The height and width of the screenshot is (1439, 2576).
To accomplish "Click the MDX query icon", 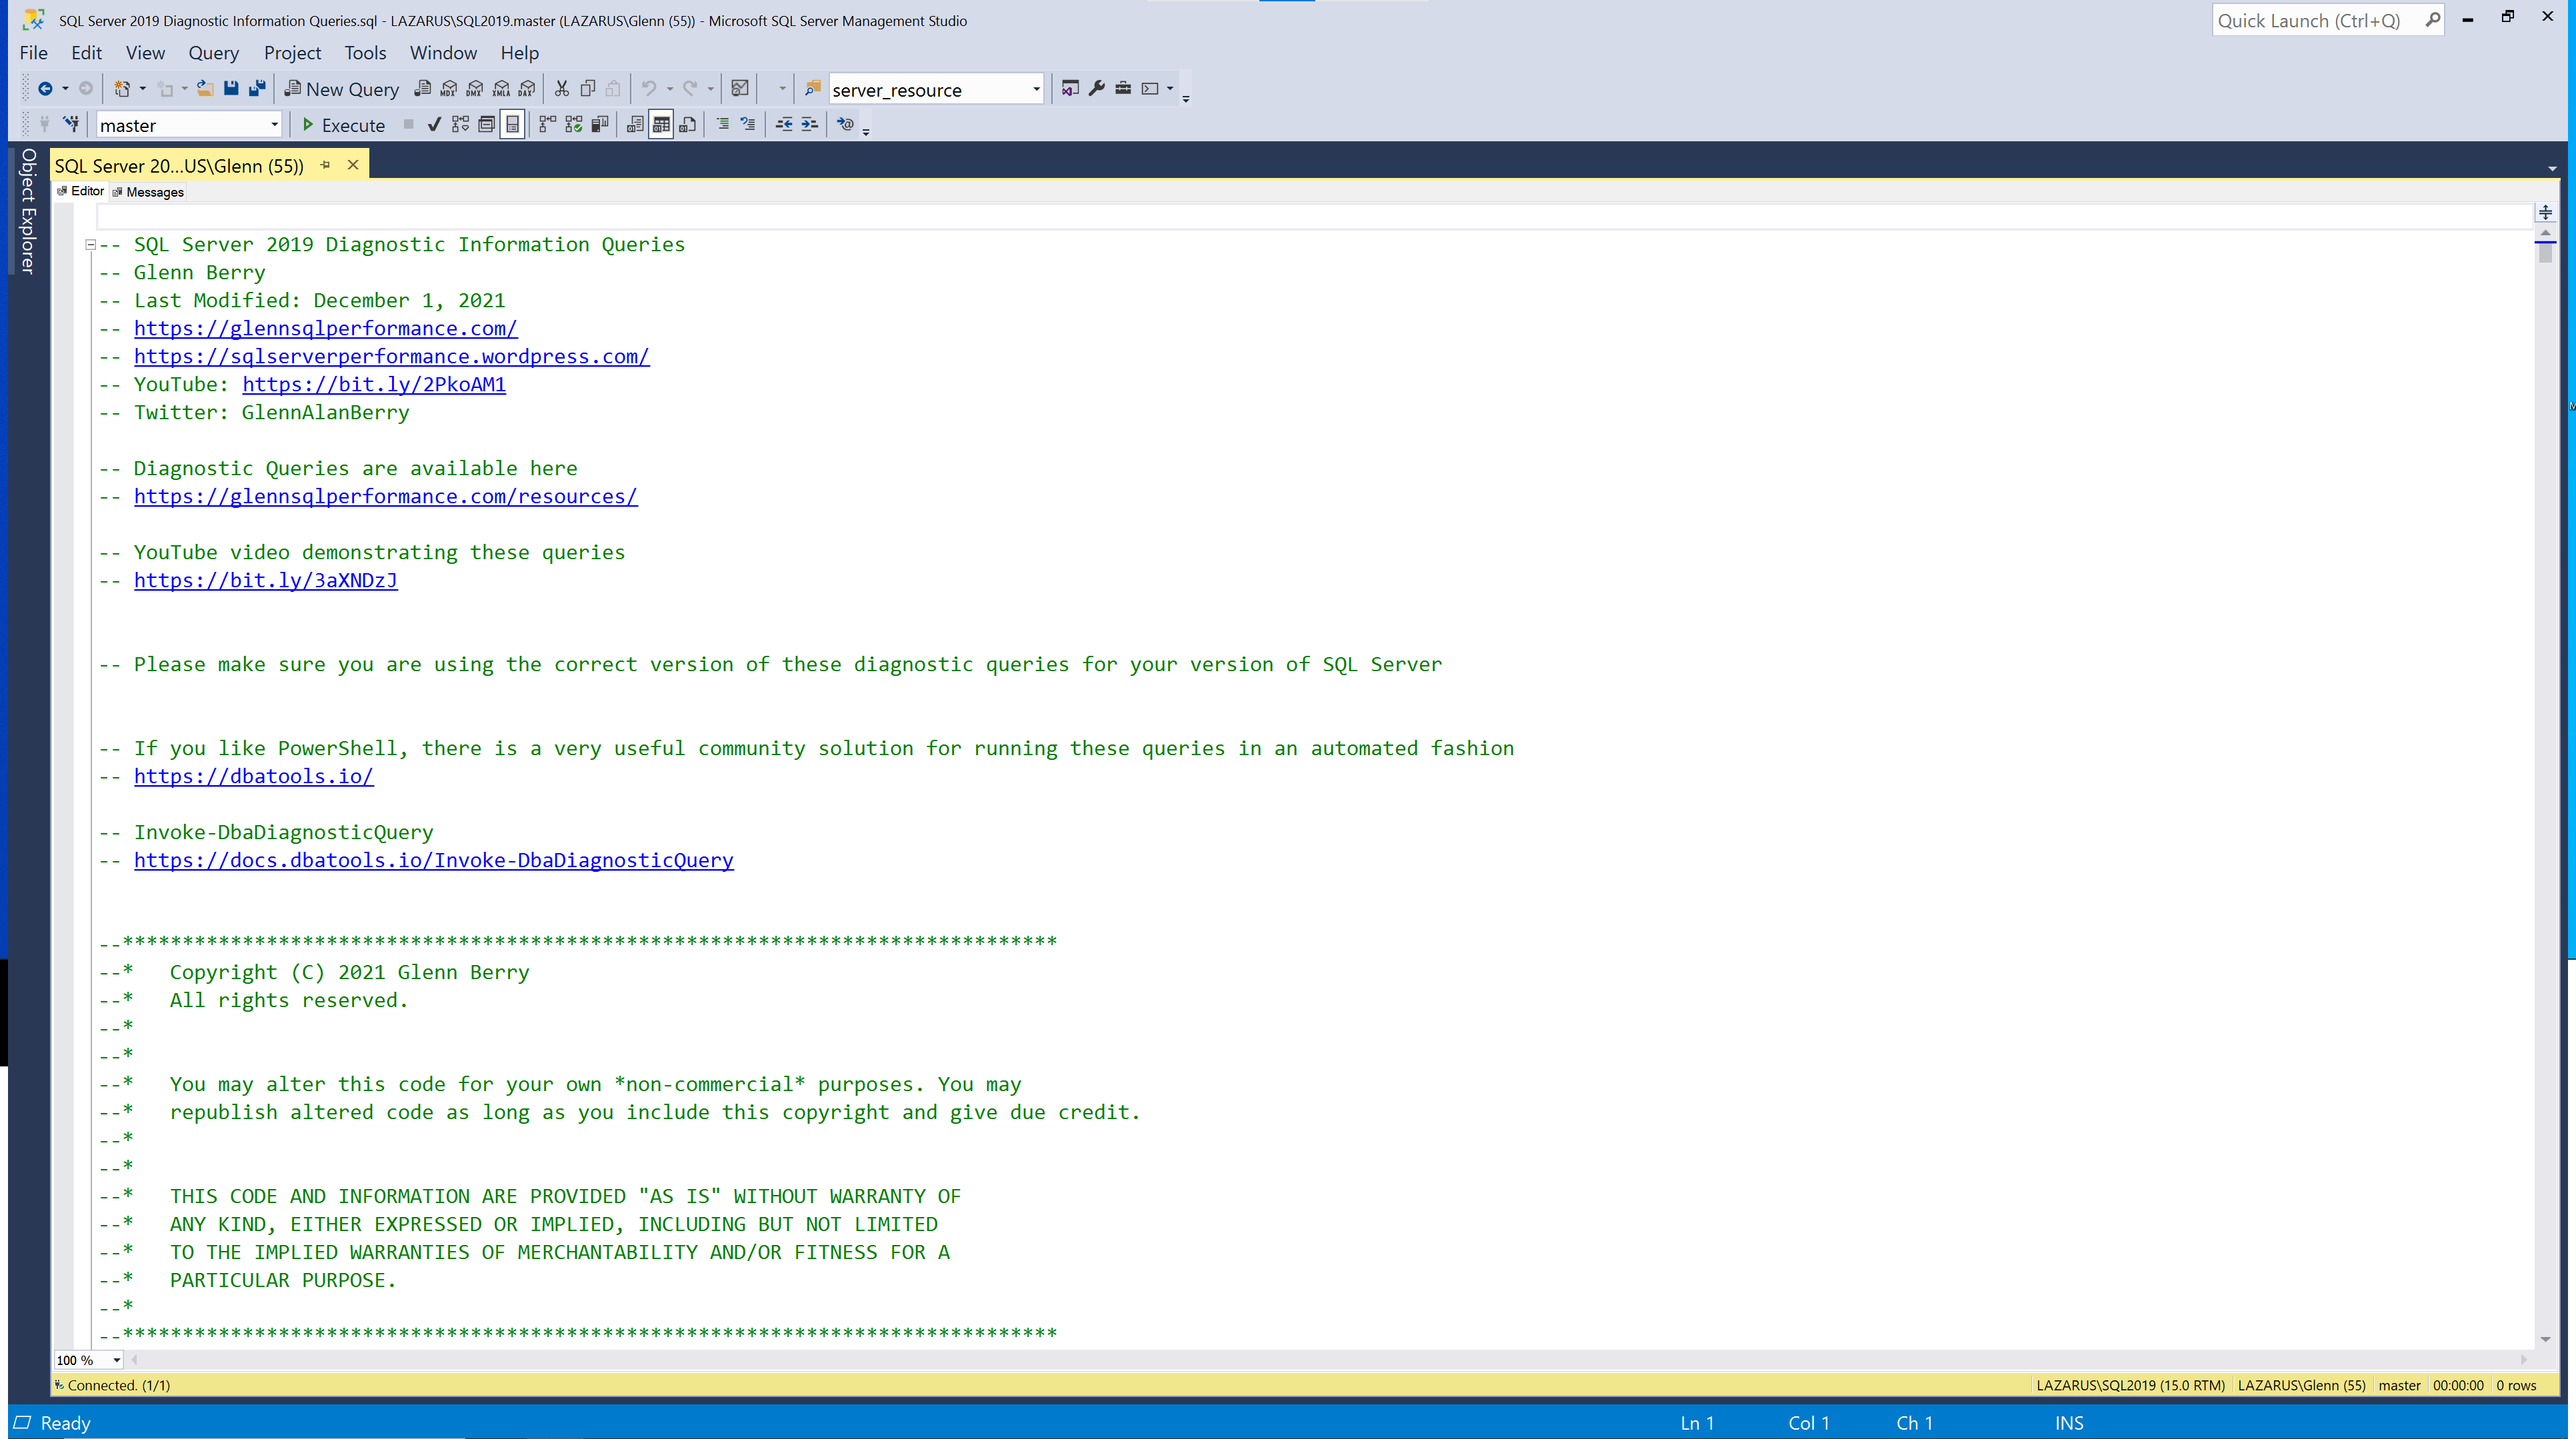I will 449,89.
